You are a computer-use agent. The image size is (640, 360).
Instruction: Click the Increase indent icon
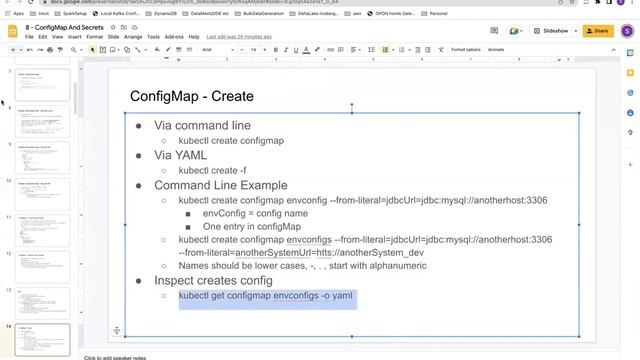coord(428,50)
